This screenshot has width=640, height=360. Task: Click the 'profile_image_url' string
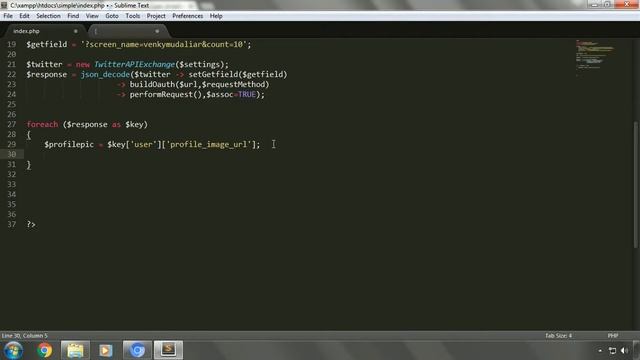pyautogui.click(x=209, y=144)
